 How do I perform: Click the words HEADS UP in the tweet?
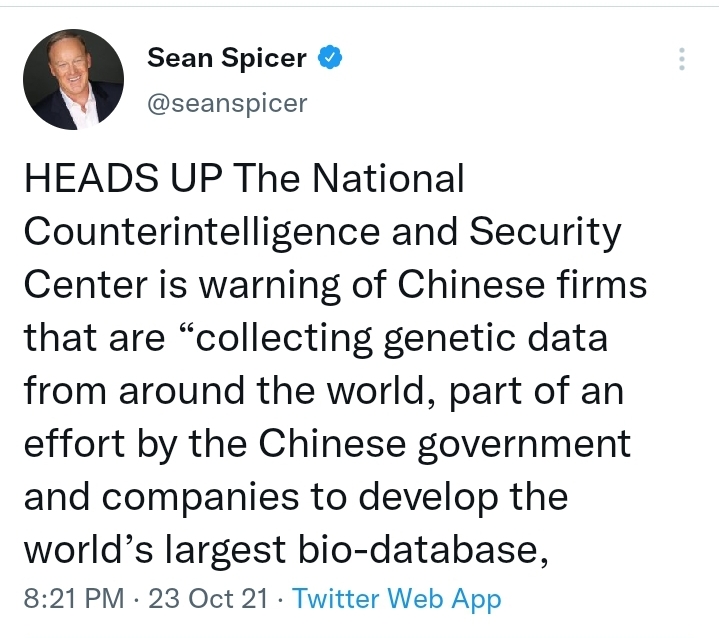(x=122, y=180)
